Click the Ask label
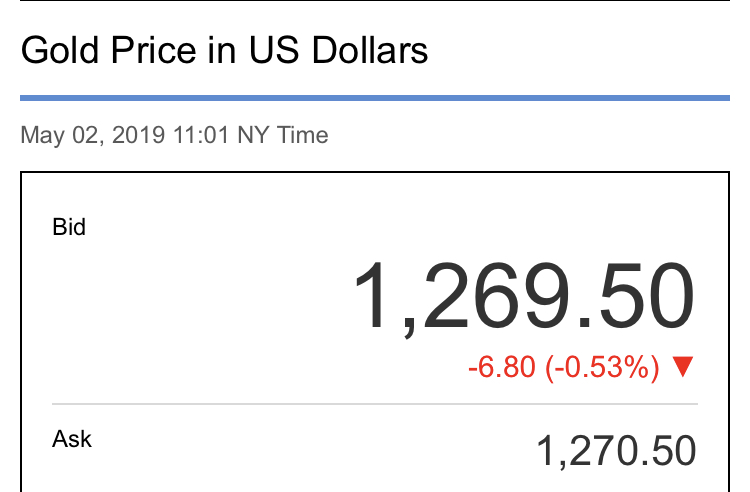 [72, 438]
